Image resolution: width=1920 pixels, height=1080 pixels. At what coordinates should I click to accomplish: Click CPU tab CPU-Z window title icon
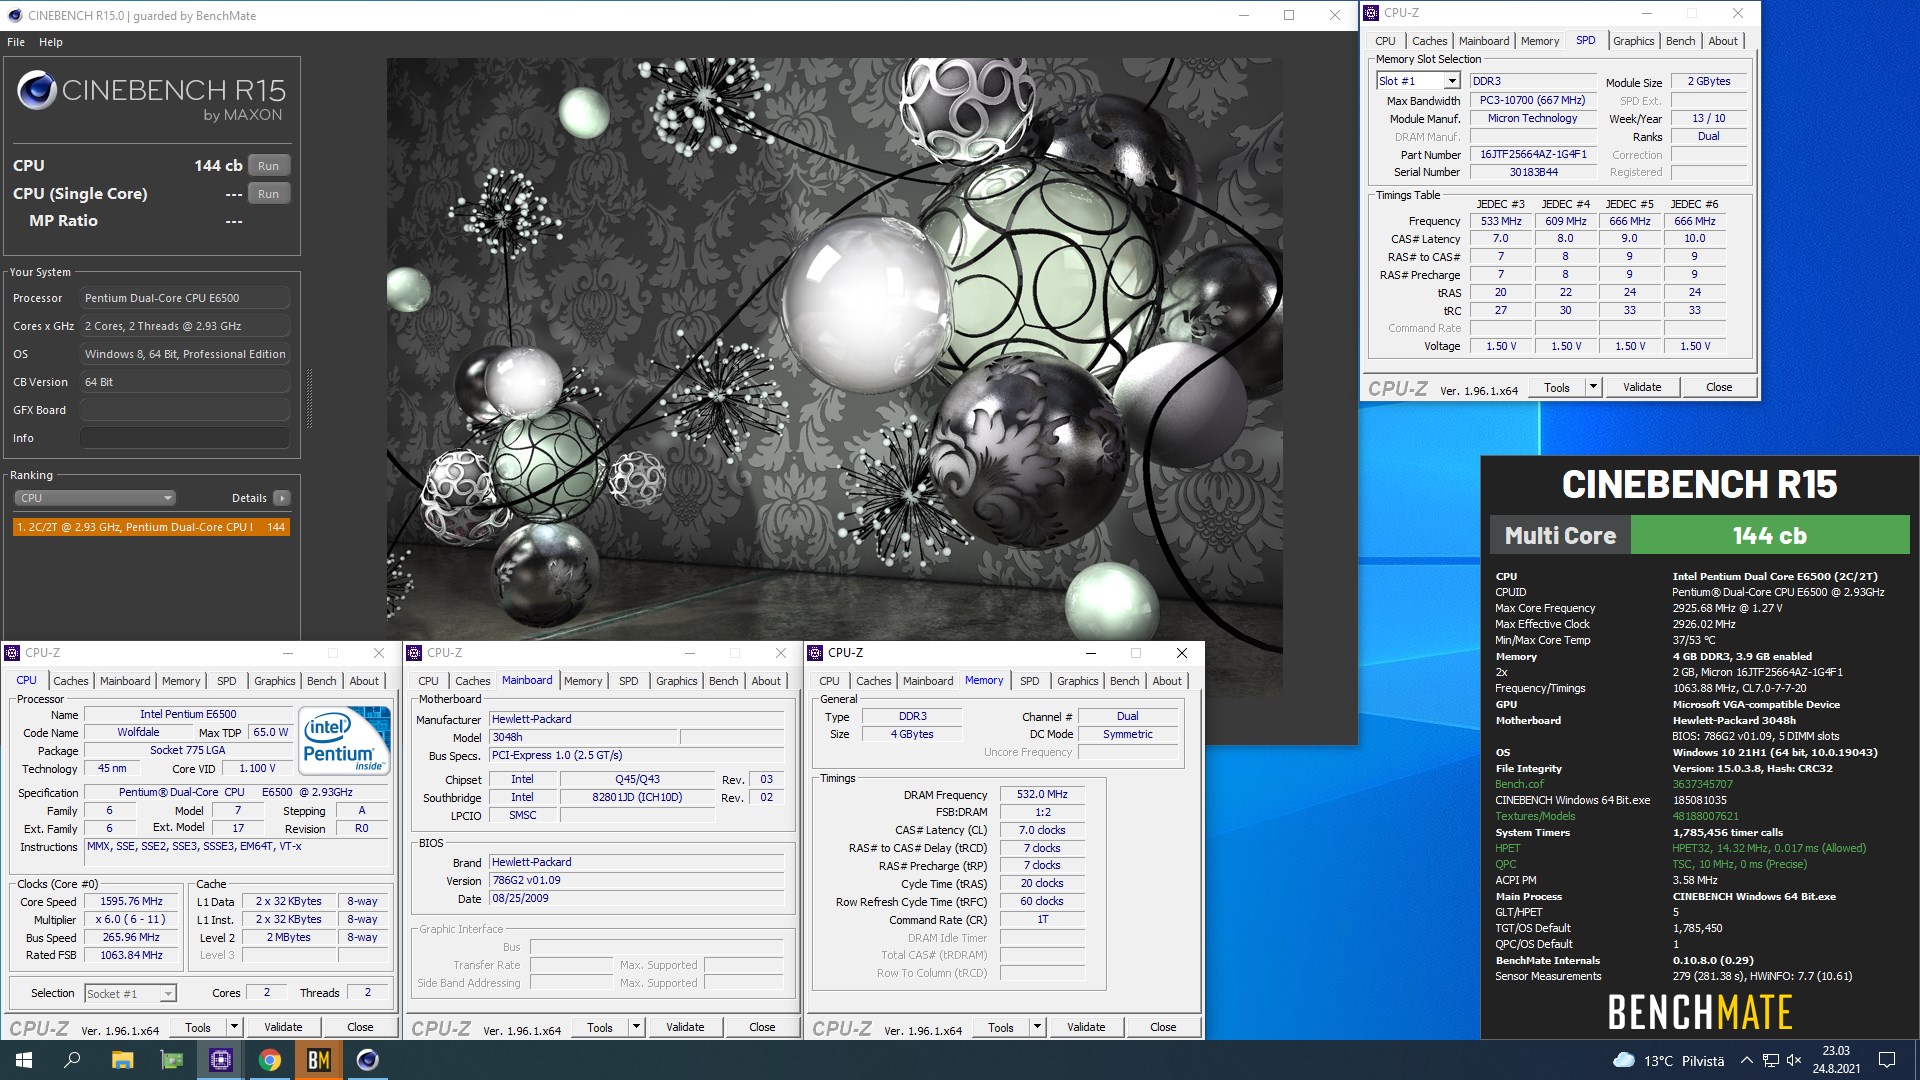coord(12,653)
